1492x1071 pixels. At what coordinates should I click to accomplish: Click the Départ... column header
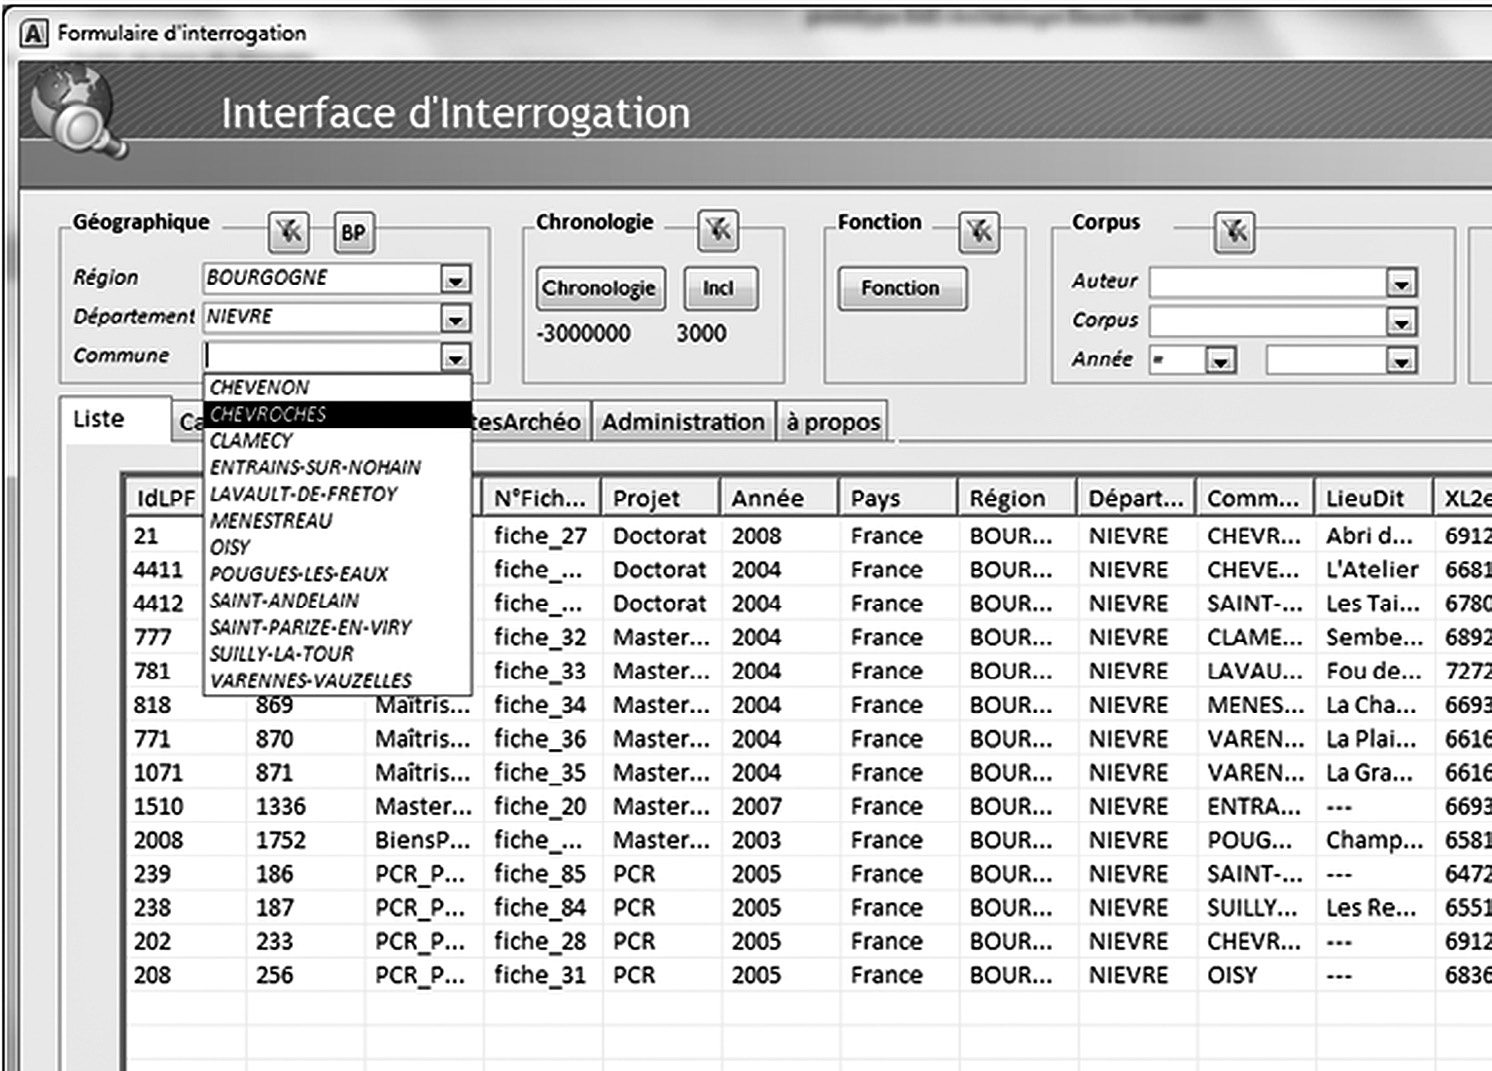1137,498
